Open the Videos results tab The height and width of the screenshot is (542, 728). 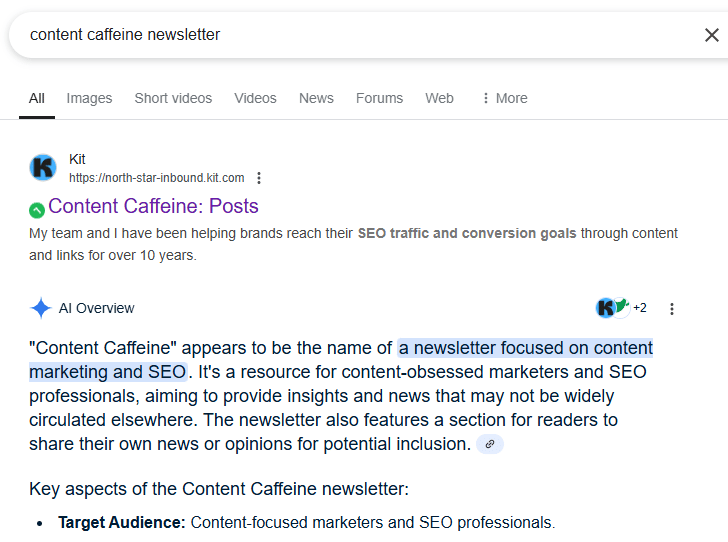pyautogui.click(x=255, y=98)
